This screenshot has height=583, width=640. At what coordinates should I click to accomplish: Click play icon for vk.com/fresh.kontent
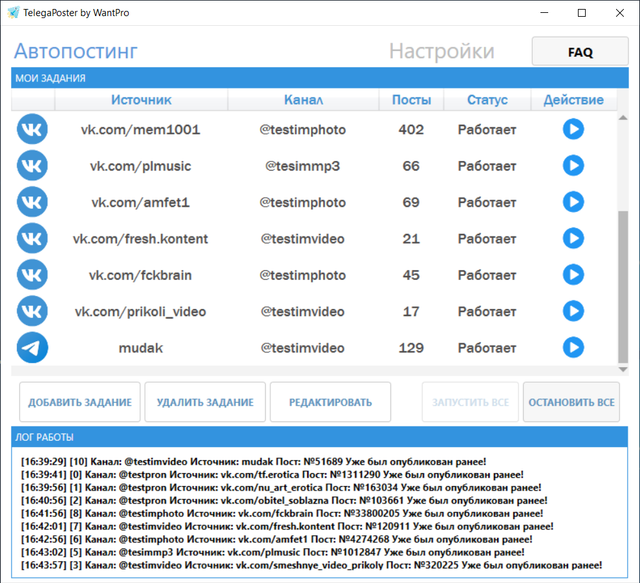coord(573,238)
